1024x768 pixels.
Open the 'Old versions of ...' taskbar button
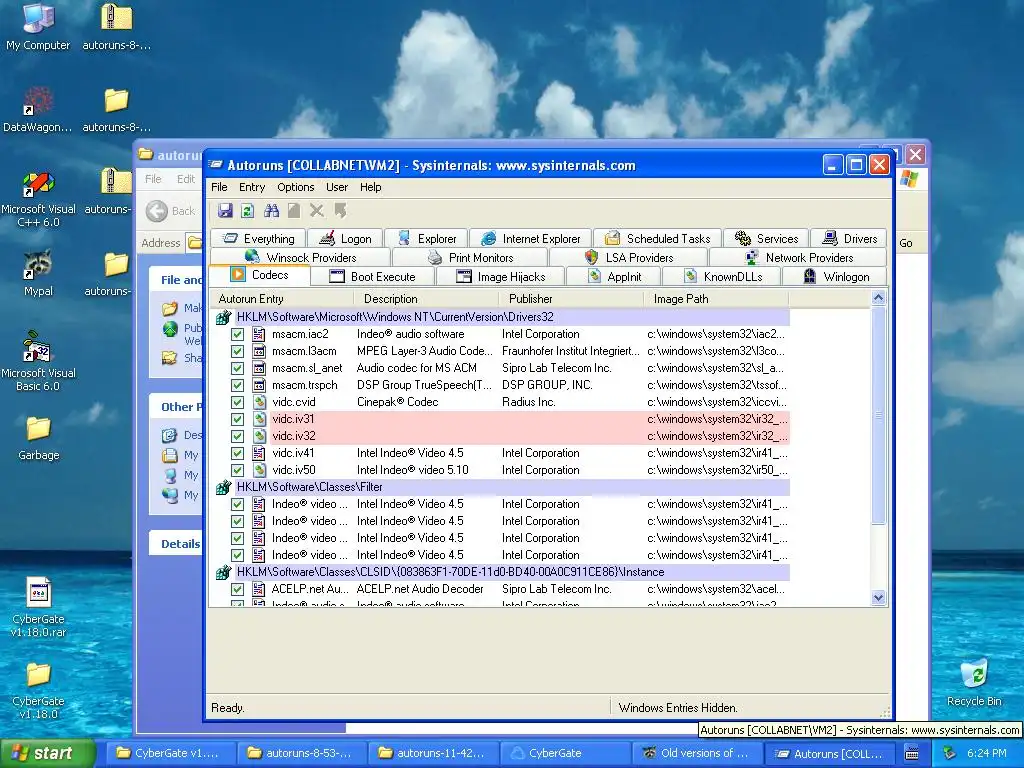pyautogui.click(x=697, y=753)
